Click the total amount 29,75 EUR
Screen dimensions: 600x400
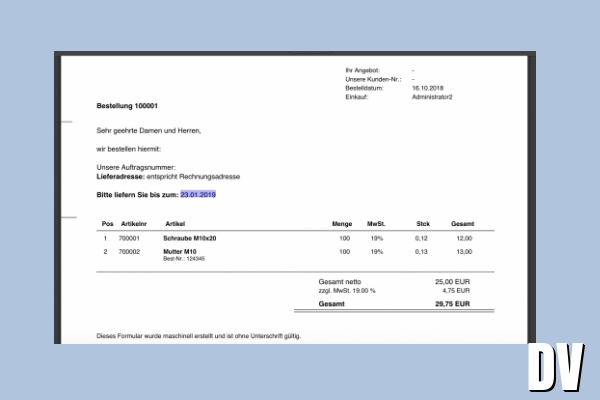pyautogui.click(x=457, y=302)
